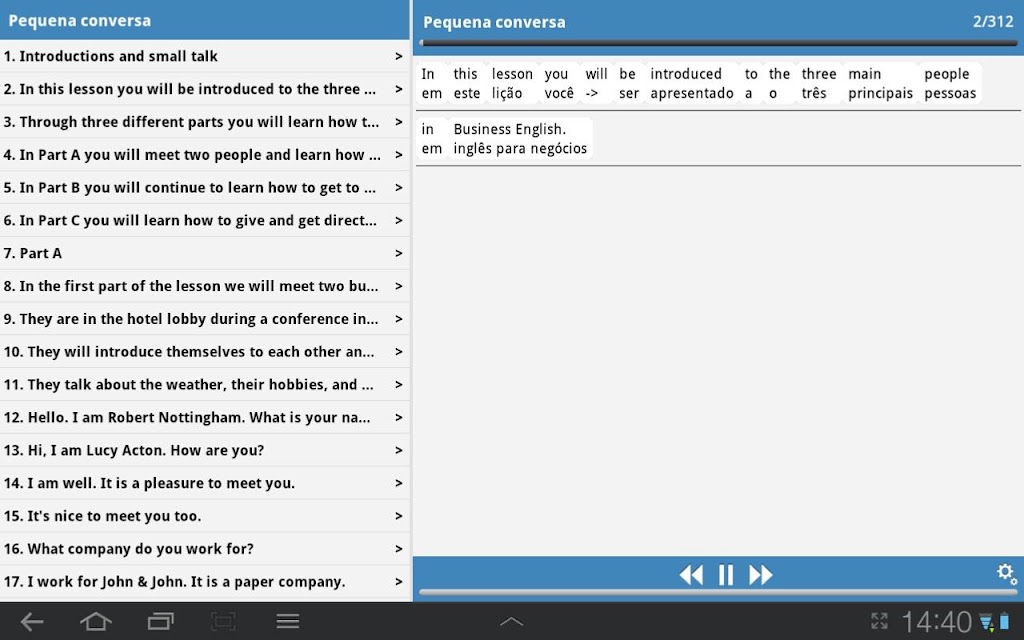Open the recent apps switcher
The image size is (1024, 640).
[x=160, y=622]
